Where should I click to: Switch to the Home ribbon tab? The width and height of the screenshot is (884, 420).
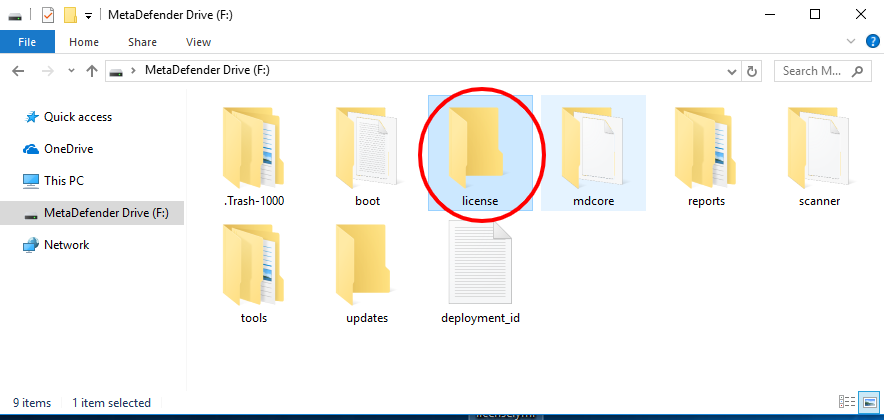click(x=84, y=42)
